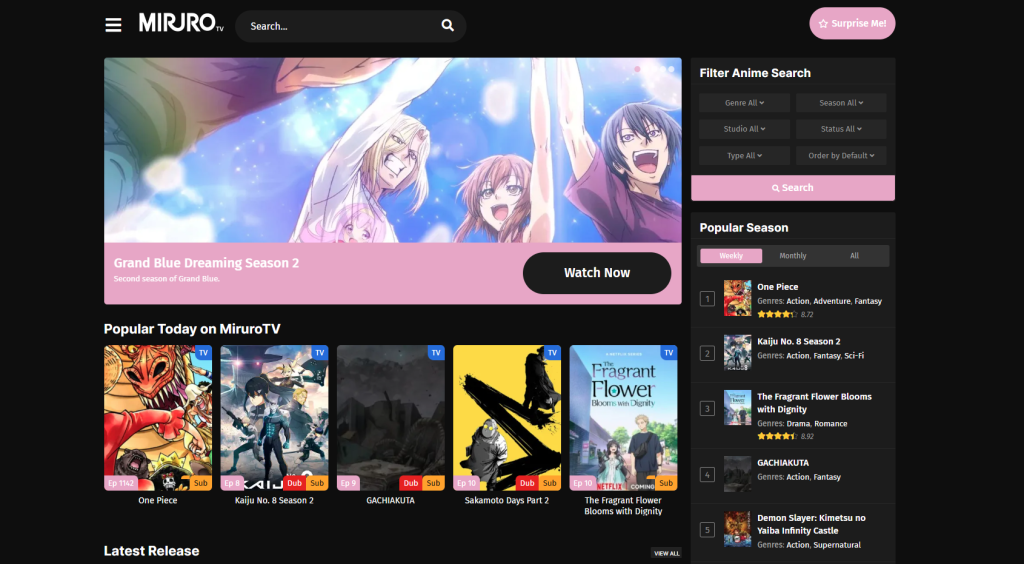Click the star rating for Fragrant Flower

[x=777, y=437]
